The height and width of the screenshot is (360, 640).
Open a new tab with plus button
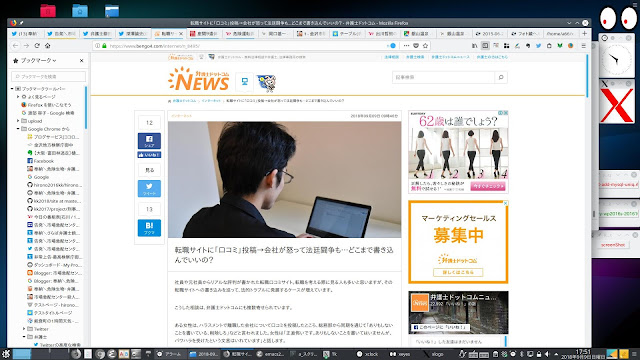click(584, 33)
